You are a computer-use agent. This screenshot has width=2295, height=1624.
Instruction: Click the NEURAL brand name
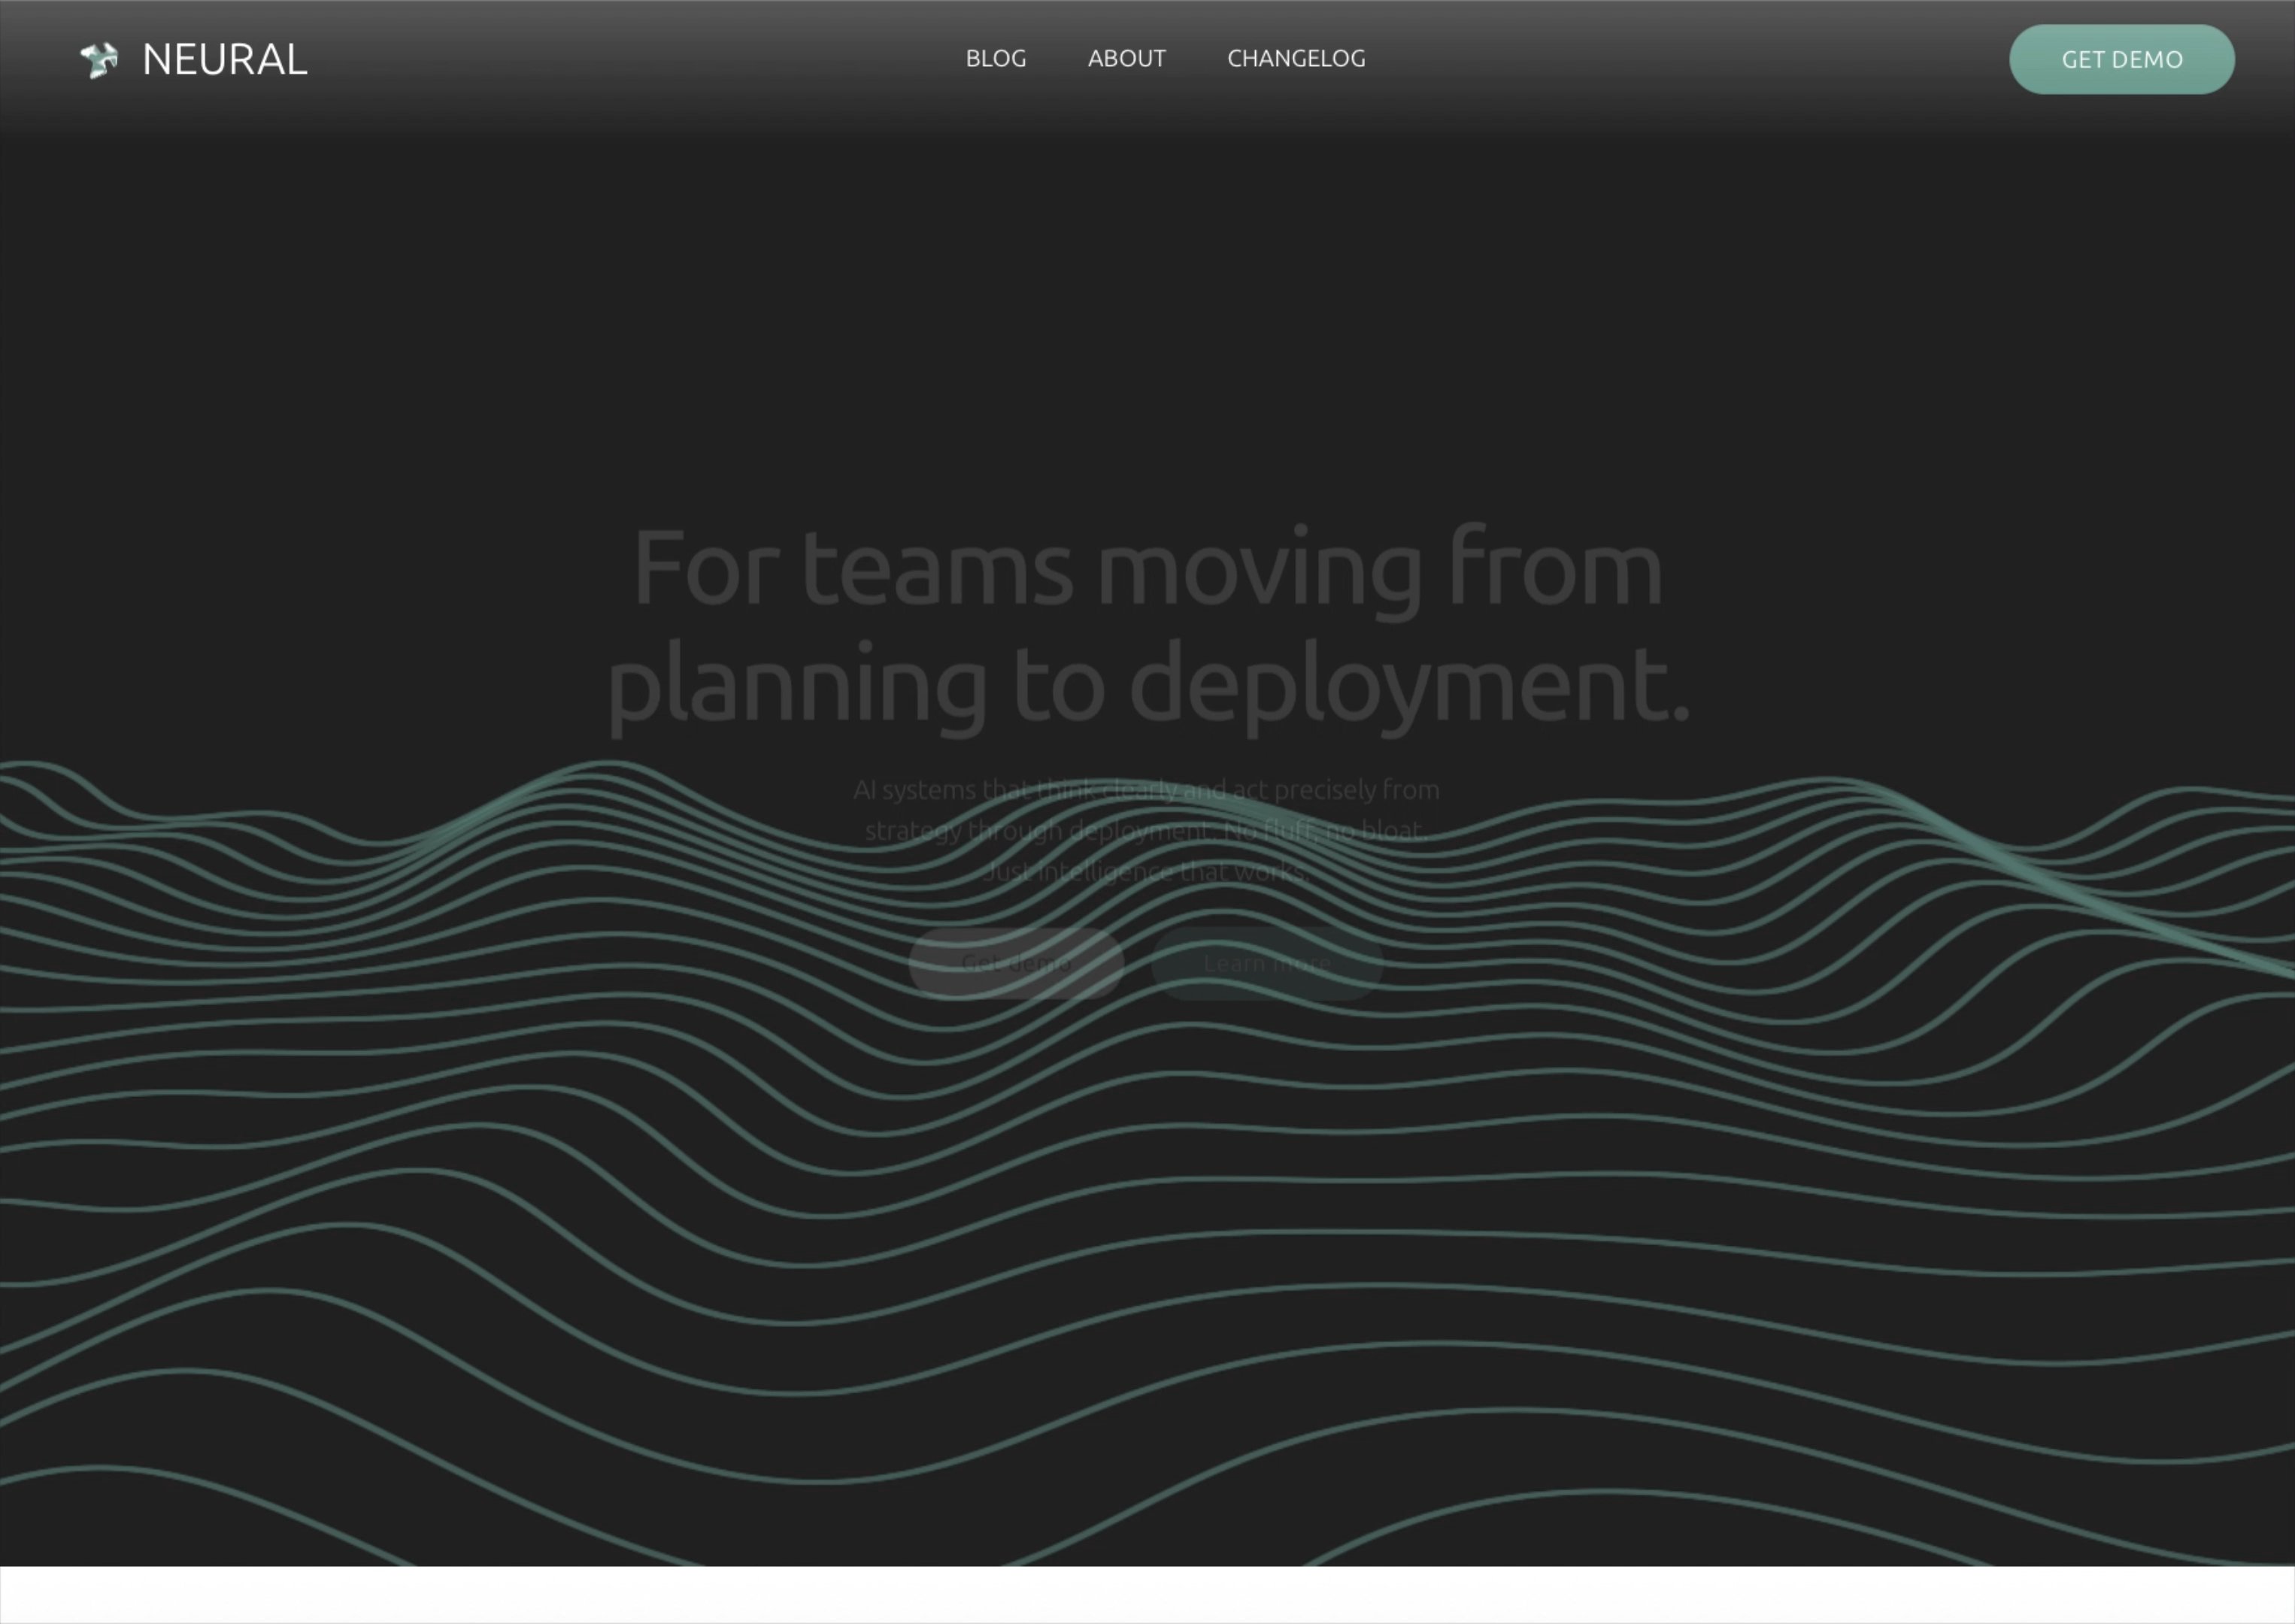click(225, 60)
